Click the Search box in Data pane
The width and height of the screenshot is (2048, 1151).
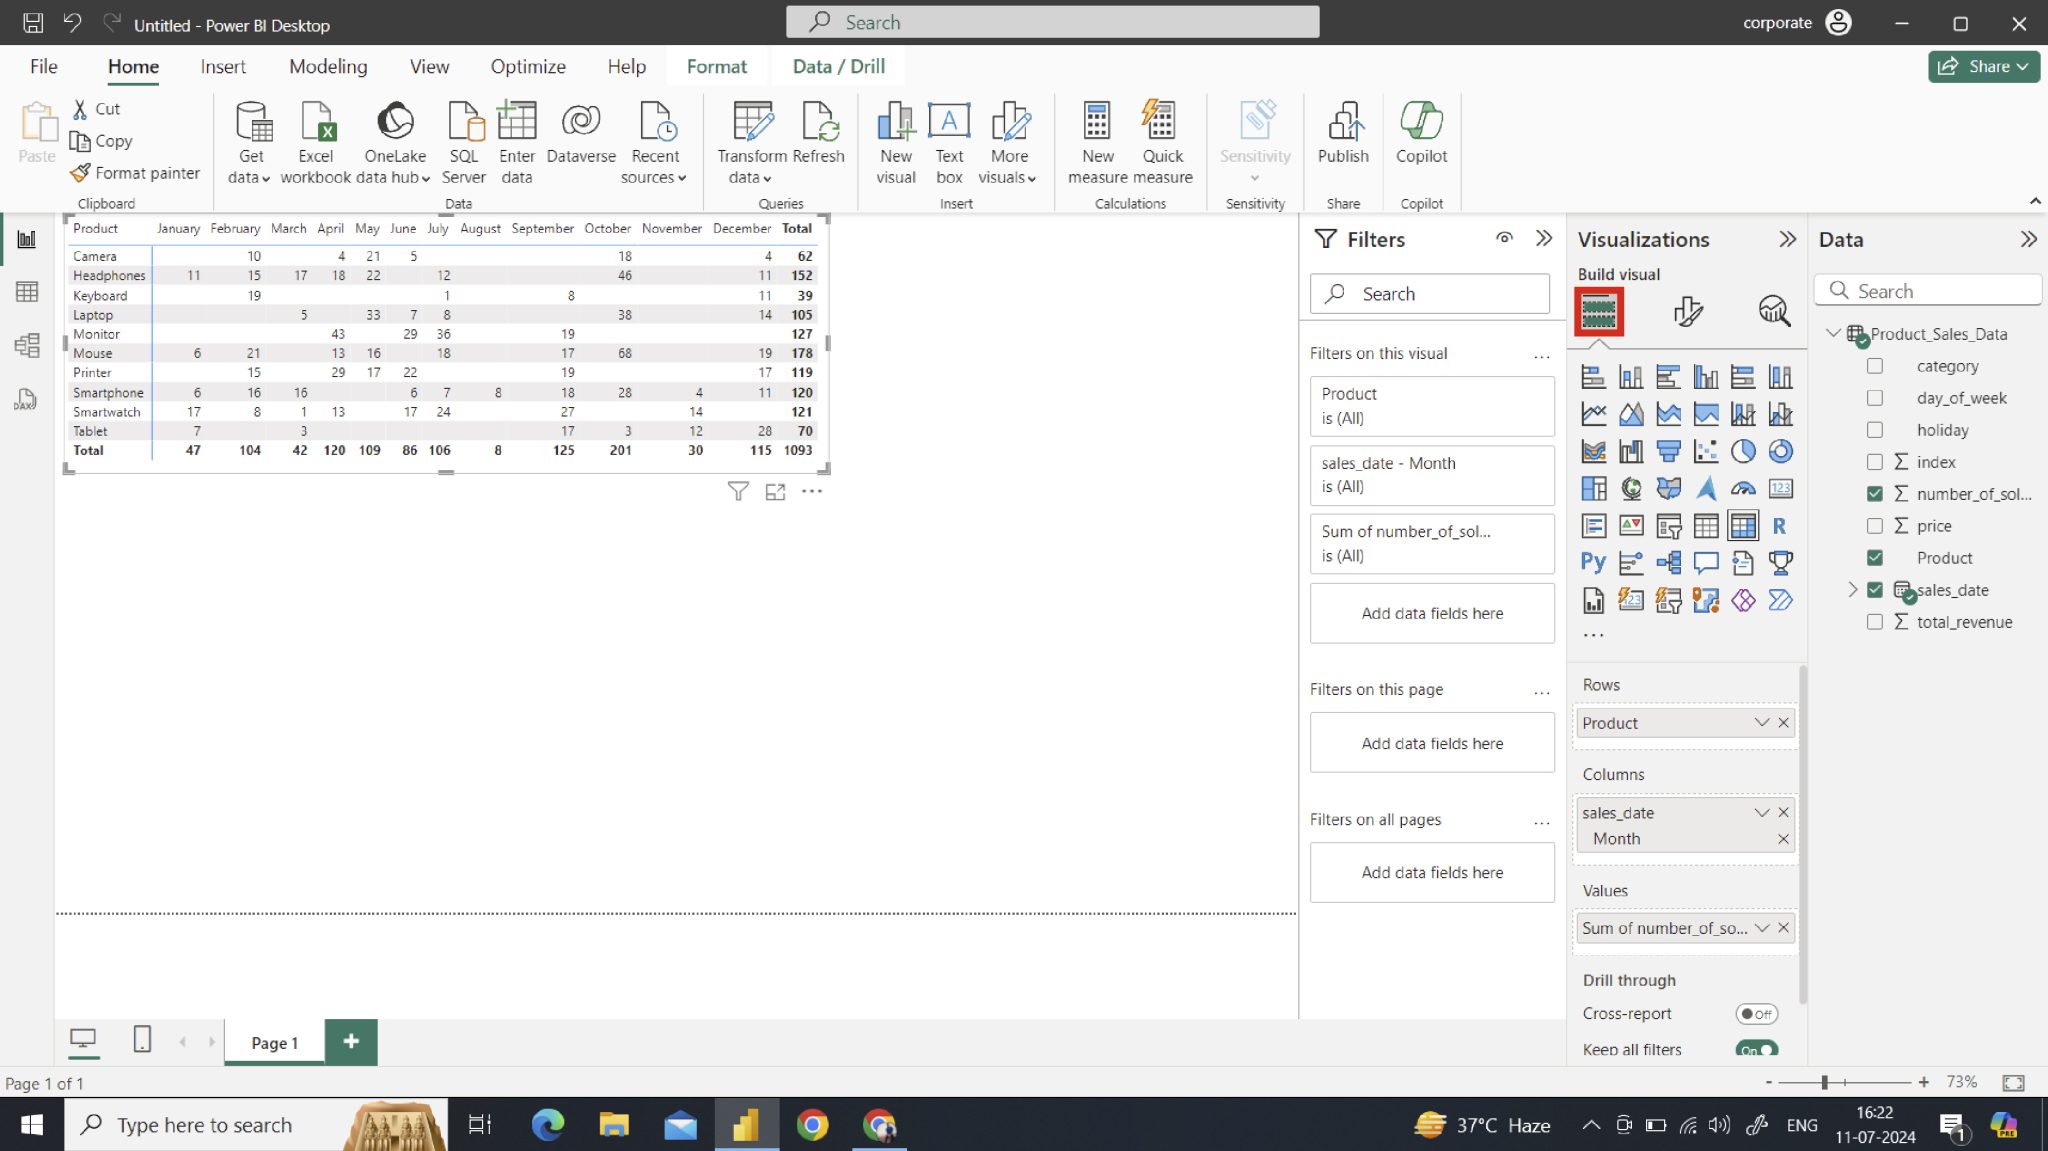pos(1929,290)
